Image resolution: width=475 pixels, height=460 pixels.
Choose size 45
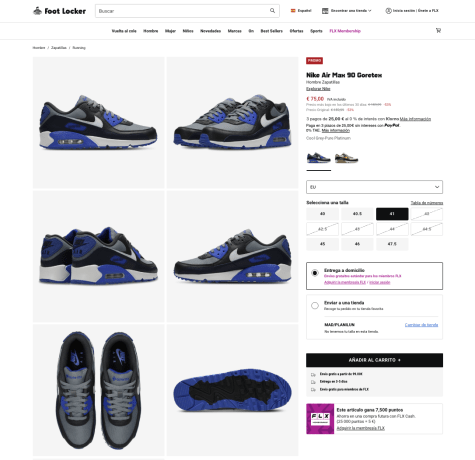(322, 244)
